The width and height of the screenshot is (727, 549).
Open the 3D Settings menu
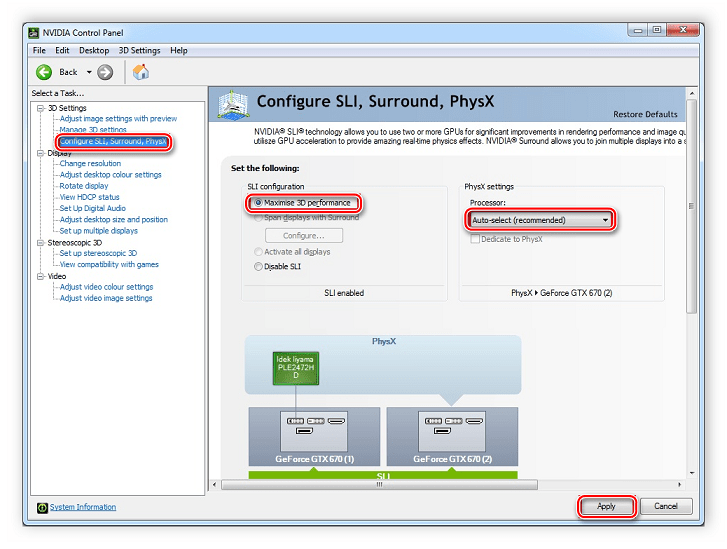tap(140, 51)
